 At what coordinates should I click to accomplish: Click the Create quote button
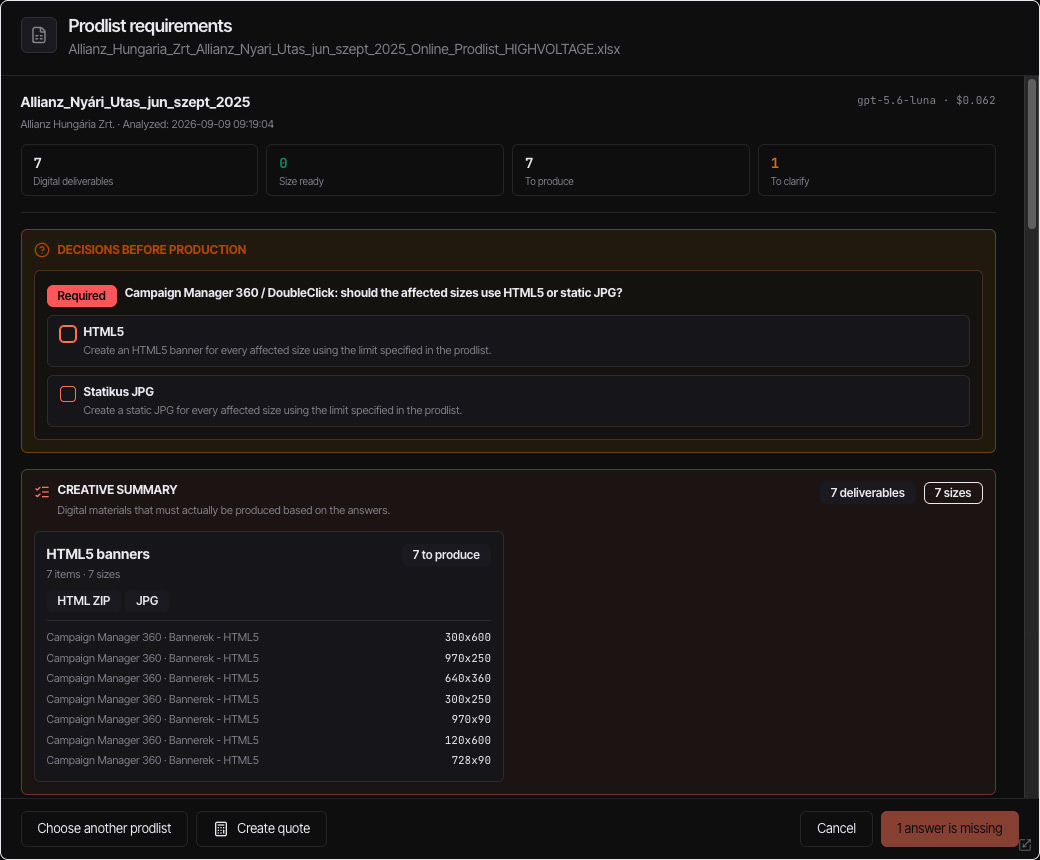click(261, 829)
